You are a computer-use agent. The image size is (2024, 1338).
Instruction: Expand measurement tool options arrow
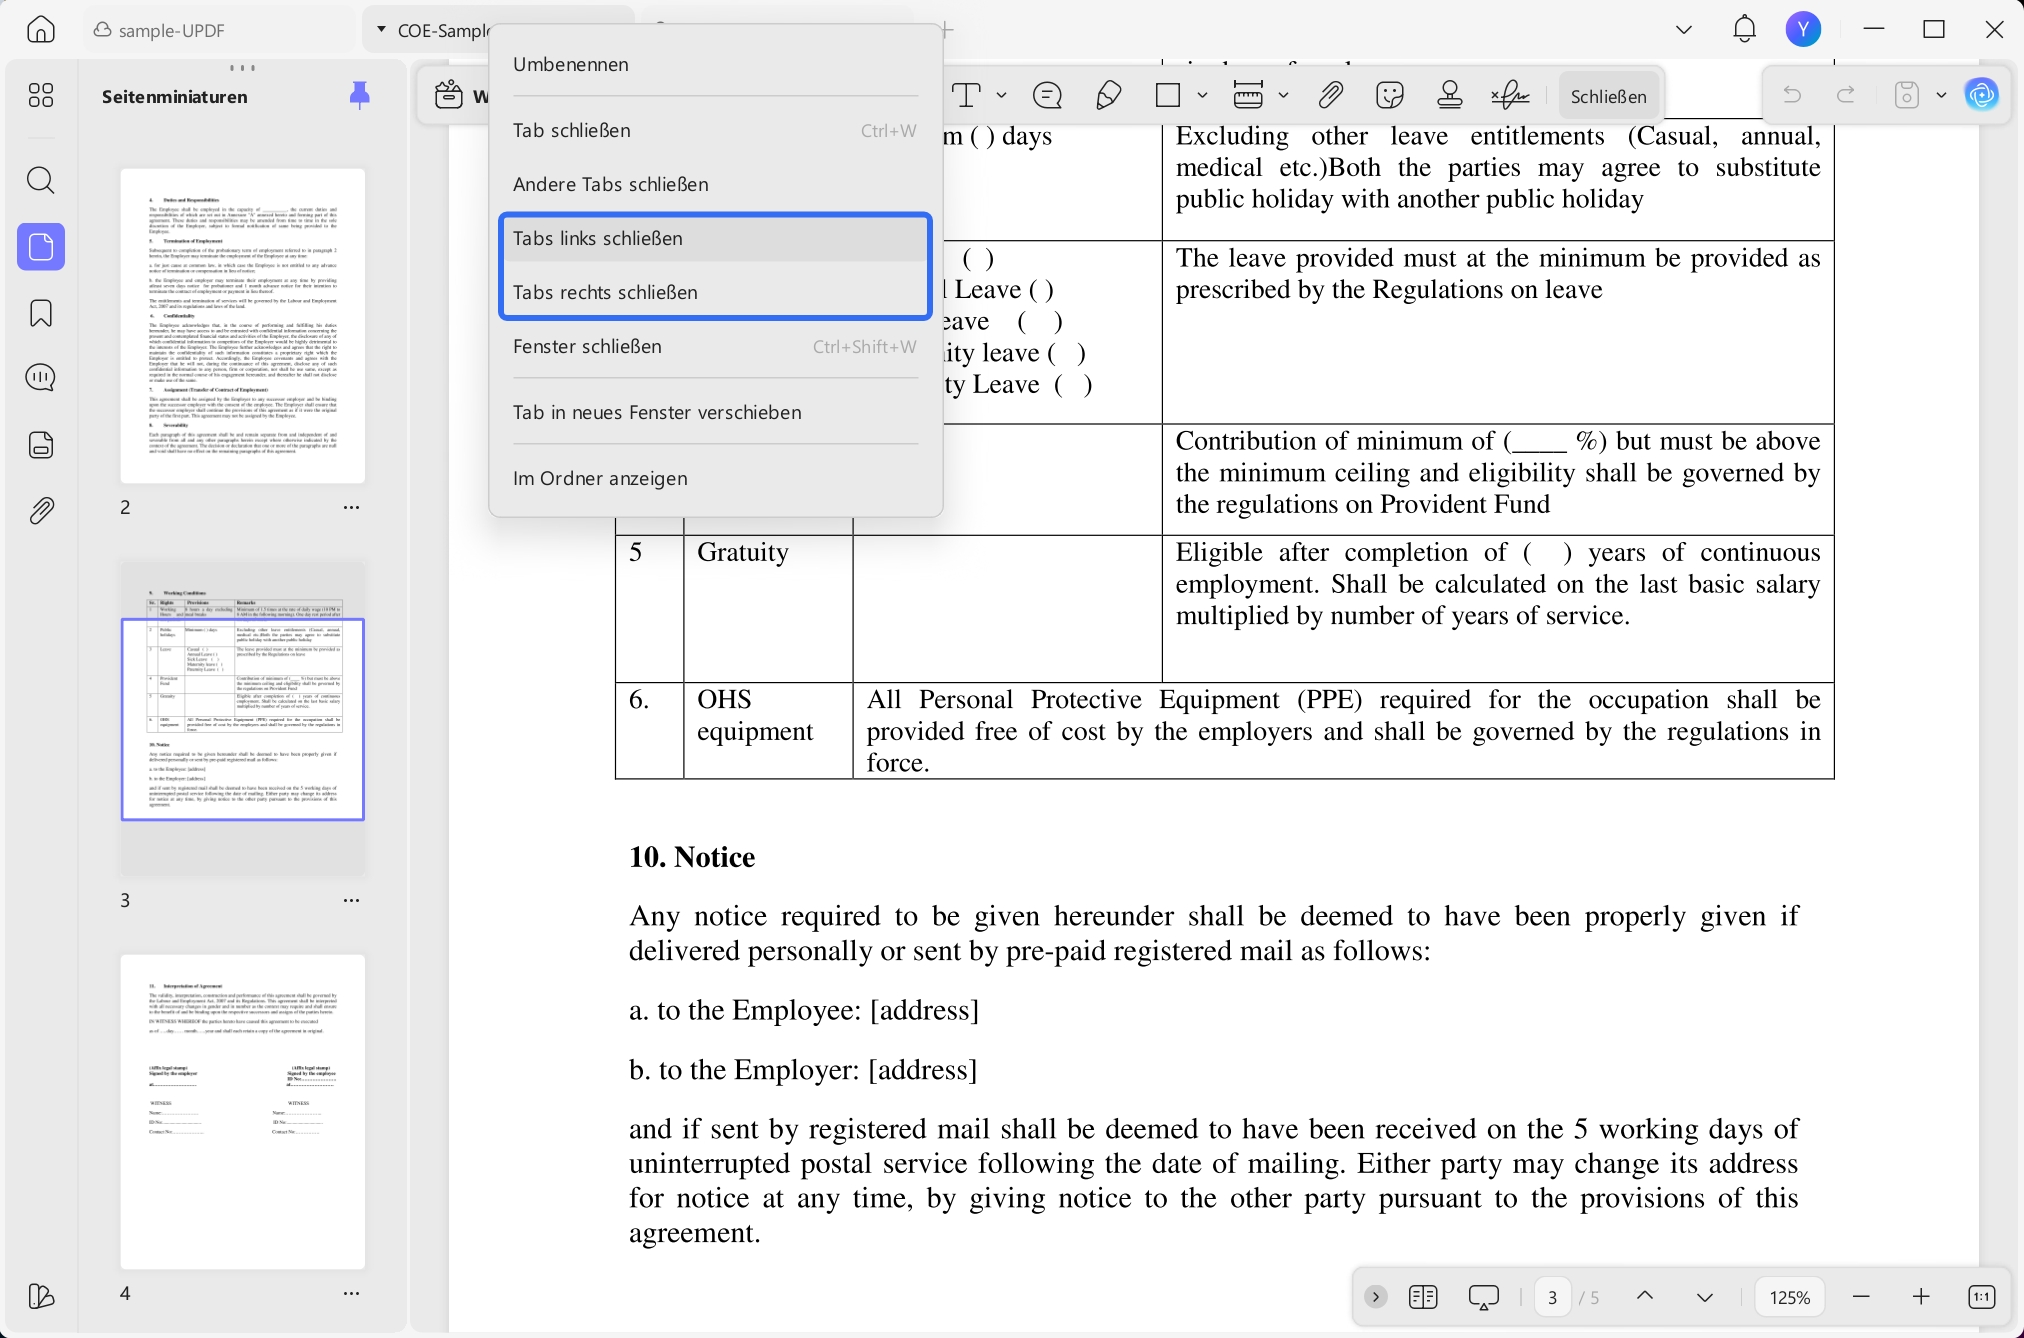point(1284,96)
